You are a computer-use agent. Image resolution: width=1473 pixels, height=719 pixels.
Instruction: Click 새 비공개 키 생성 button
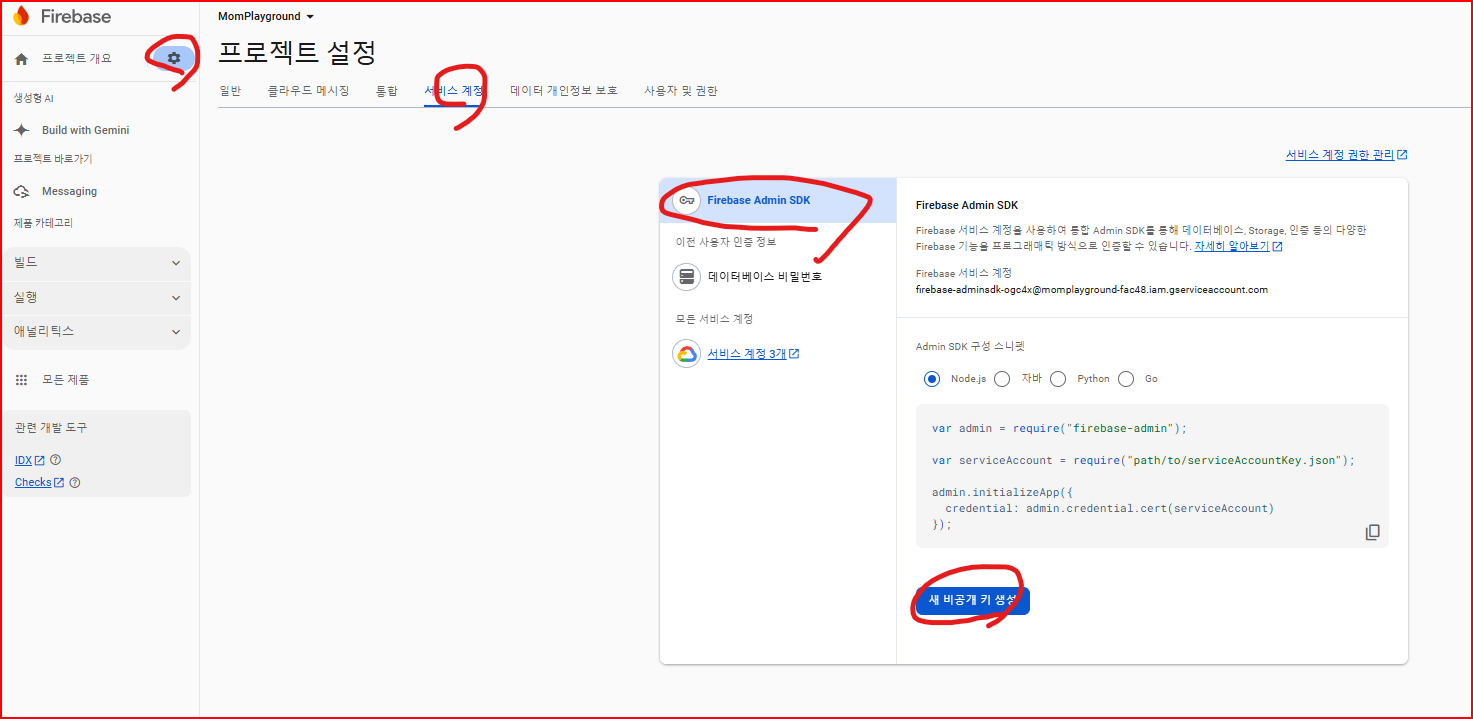pyautogui.click(x=972, y=600)
